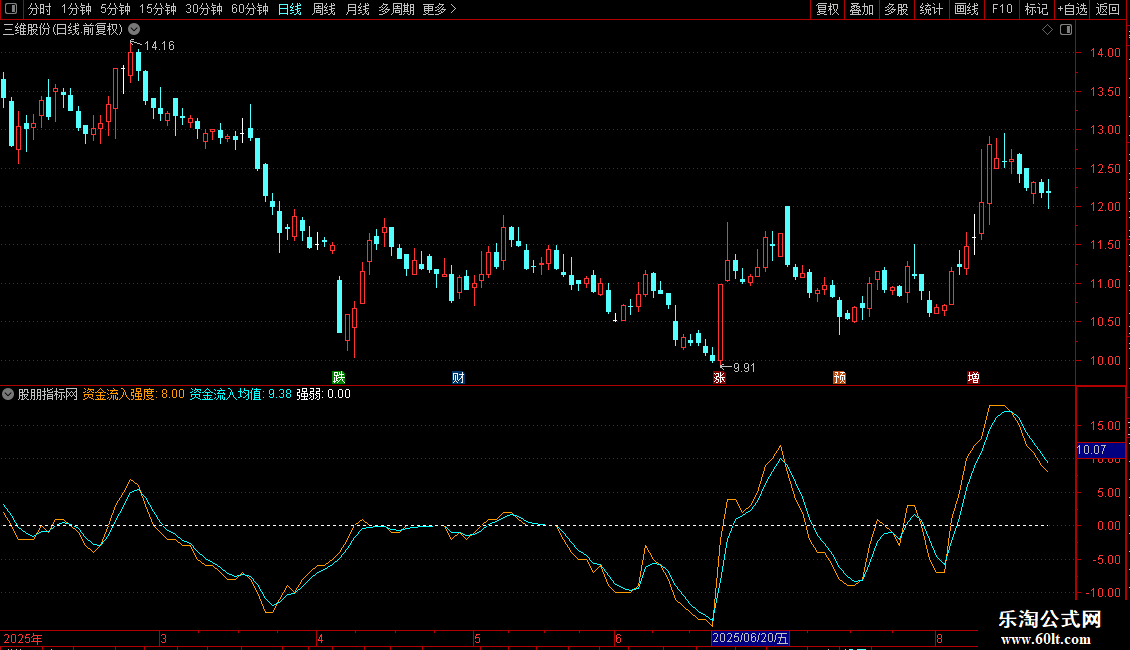1130x650 pixels.
Task: Switch to 日线 daily chart
Action: pos(290,9)
